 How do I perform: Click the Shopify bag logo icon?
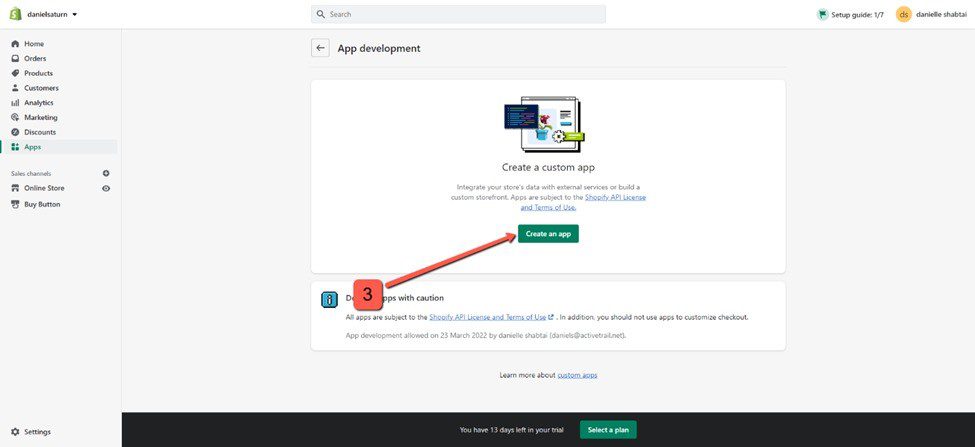coord(15,14)
